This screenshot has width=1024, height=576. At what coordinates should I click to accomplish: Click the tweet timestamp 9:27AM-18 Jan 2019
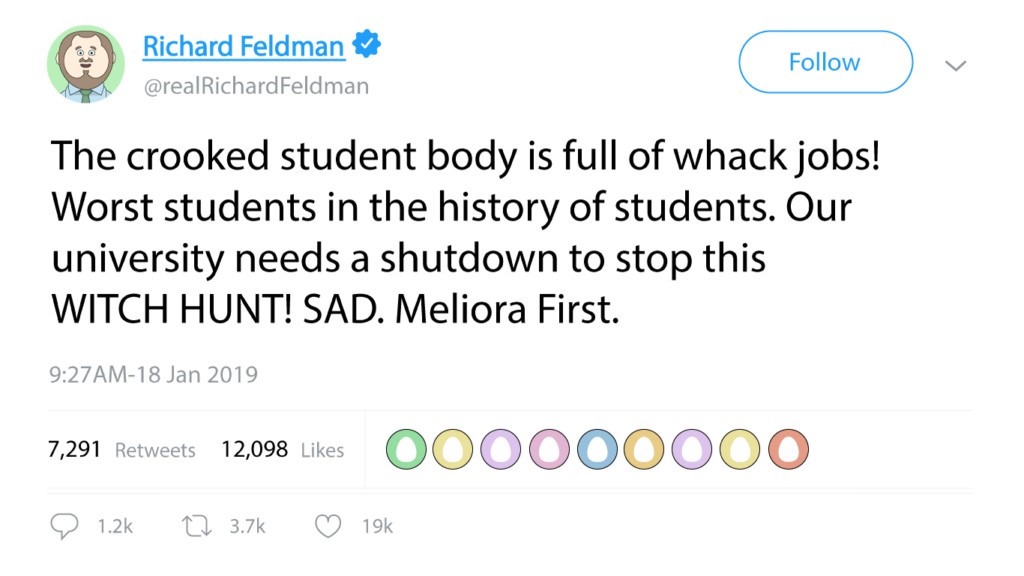click(154, 374)
